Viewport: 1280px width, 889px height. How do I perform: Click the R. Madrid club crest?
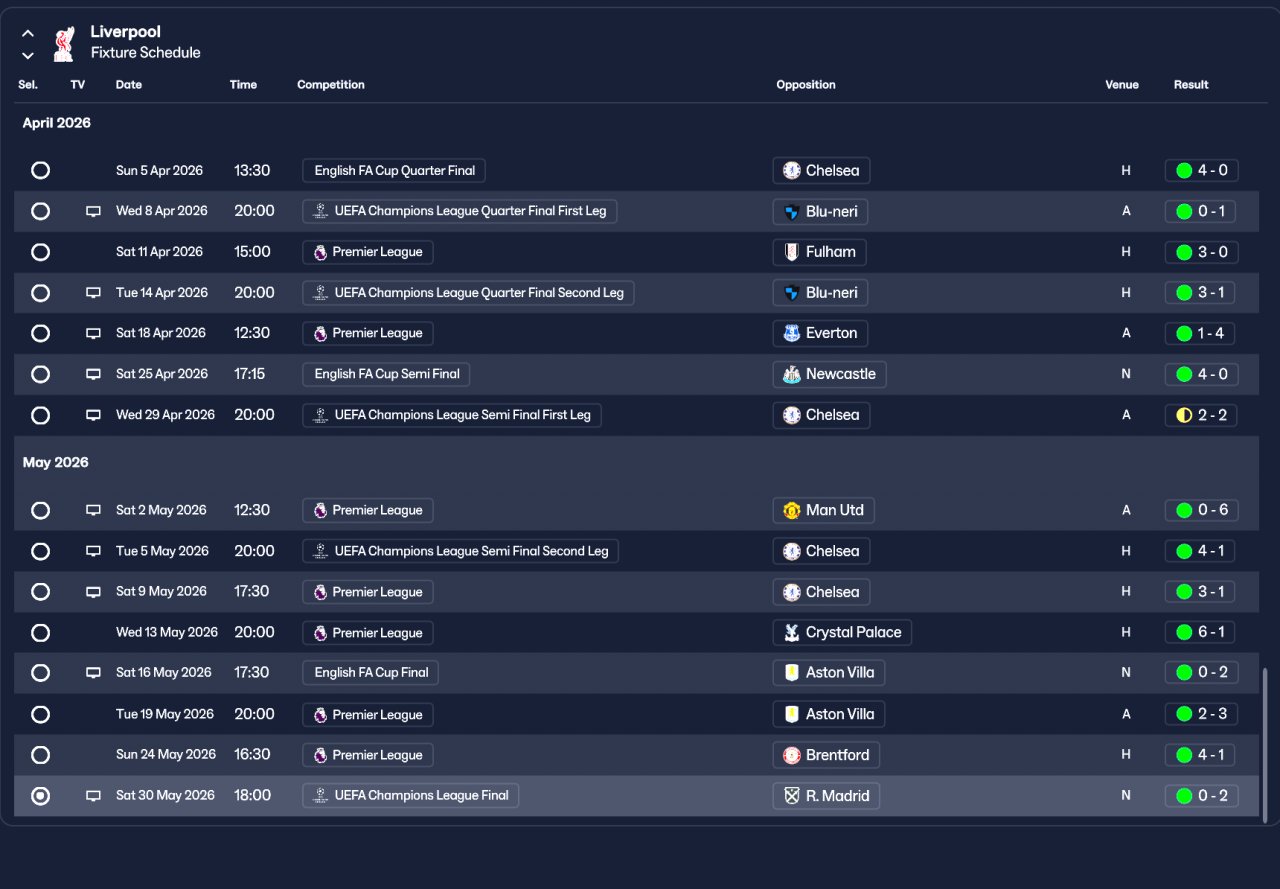coord(792,796)
